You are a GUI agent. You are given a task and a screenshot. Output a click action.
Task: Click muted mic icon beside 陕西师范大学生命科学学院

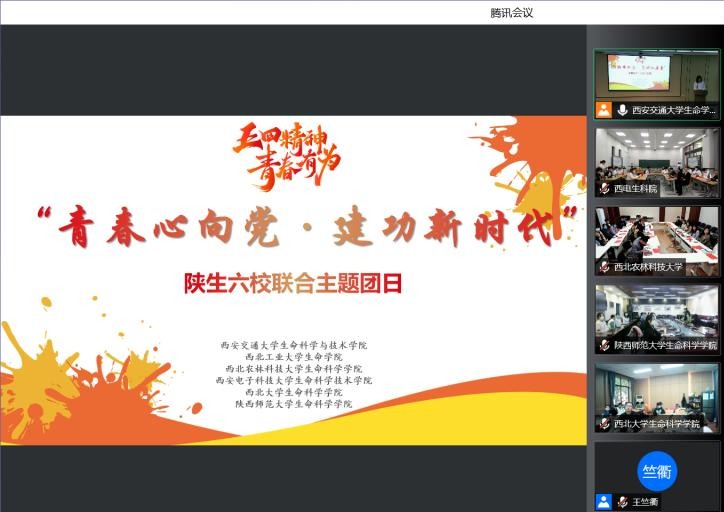604,345
